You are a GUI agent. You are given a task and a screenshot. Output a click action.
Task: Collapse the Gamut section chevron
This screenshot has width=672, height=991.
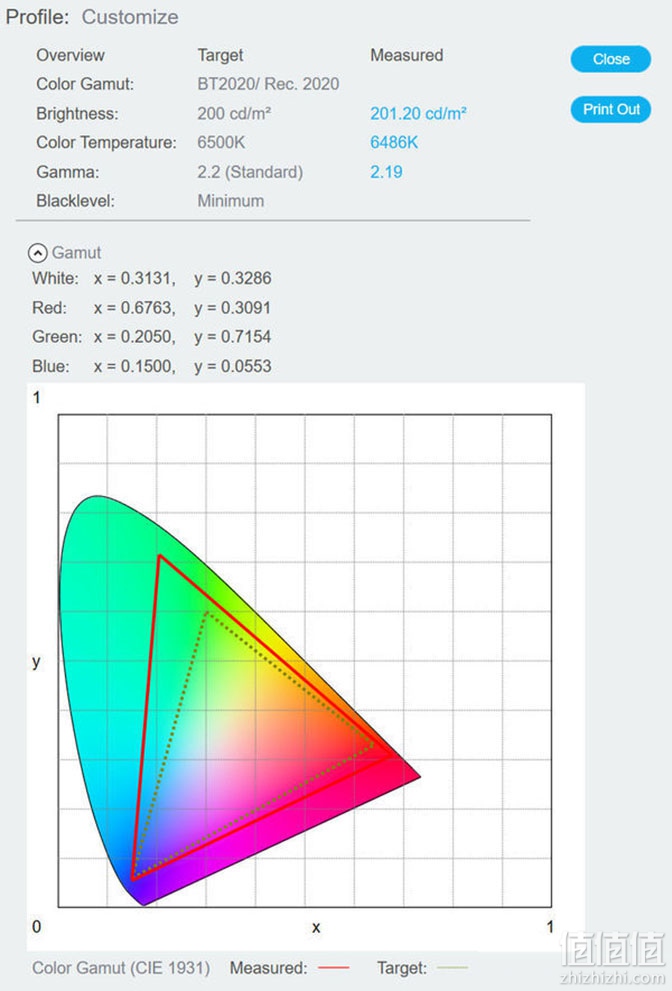(38, 253)
